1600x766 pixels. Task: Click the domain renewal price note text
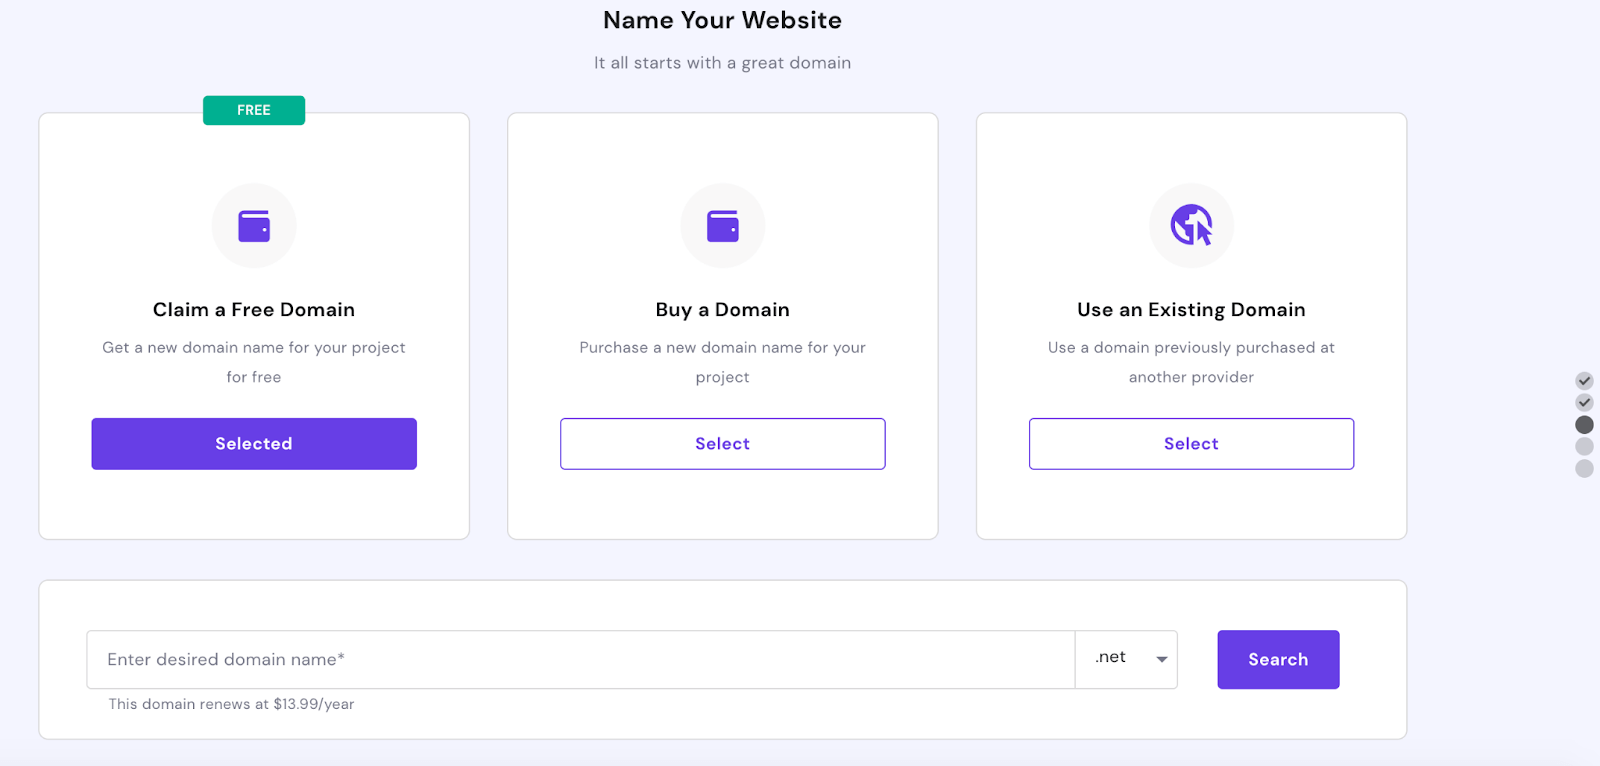click(x=232, y=704)
